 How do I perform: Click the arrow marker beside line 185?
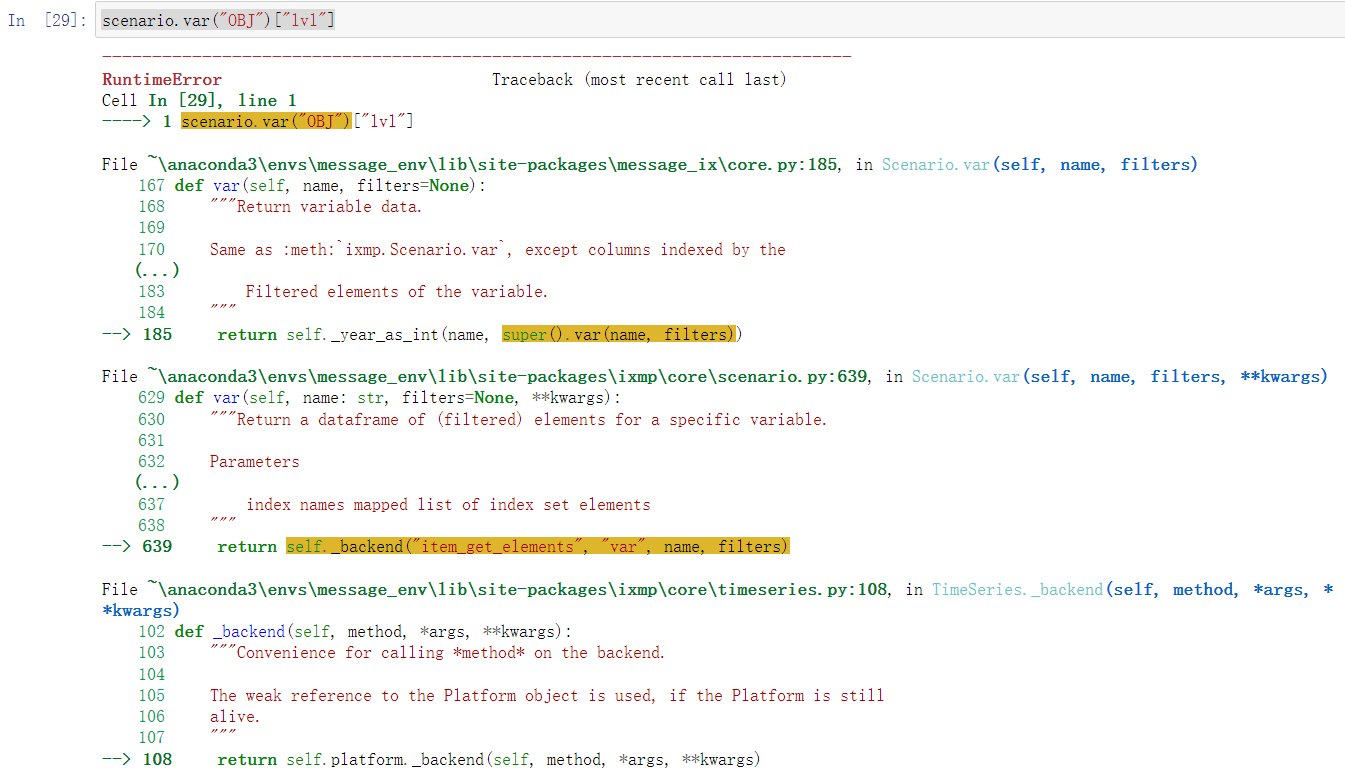pyautogui.click(x=116, y=334)
